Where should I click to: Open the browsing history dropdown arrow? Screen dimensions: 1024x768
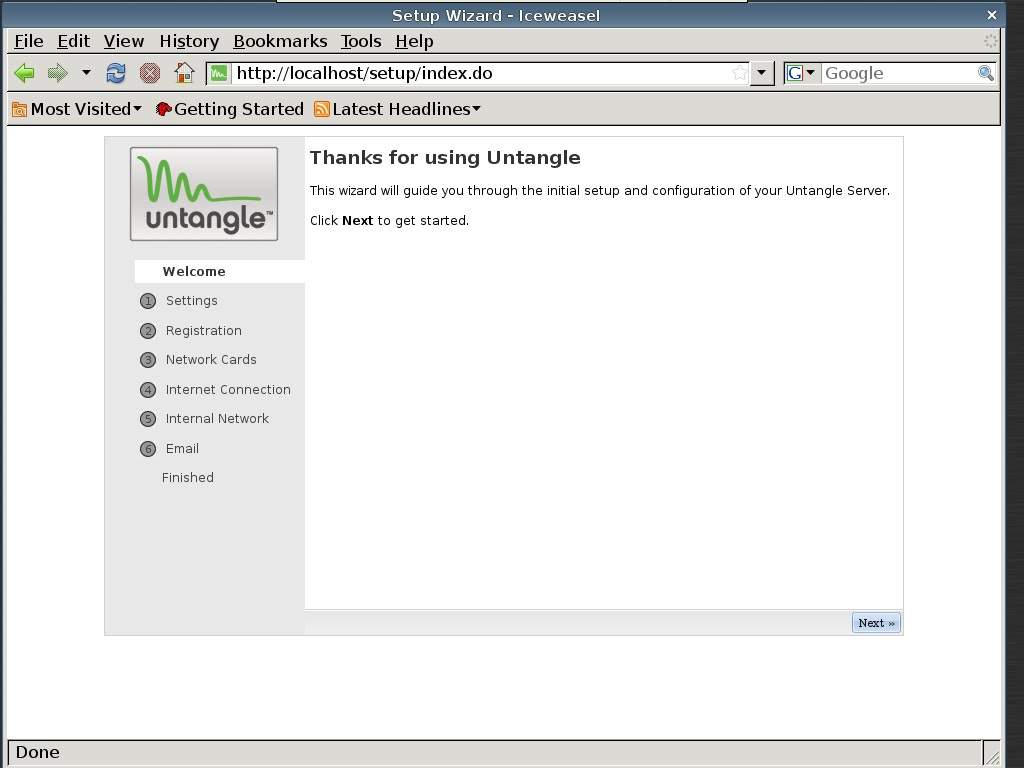click(85, 72)
